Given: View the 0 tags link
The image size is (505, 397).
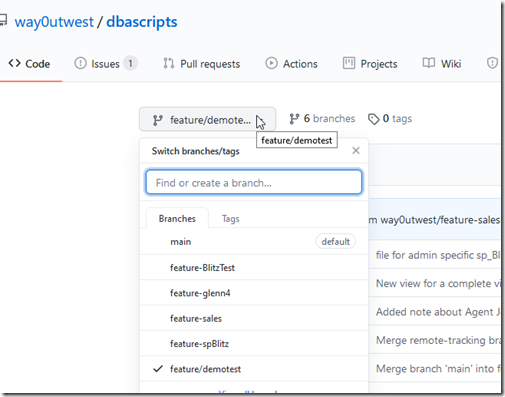Looking at the screenshot, I should pos(390,119).
